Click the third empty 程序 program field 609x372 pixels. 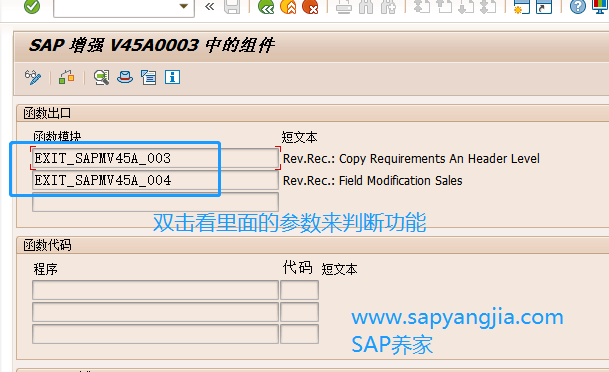coord(155,334)
